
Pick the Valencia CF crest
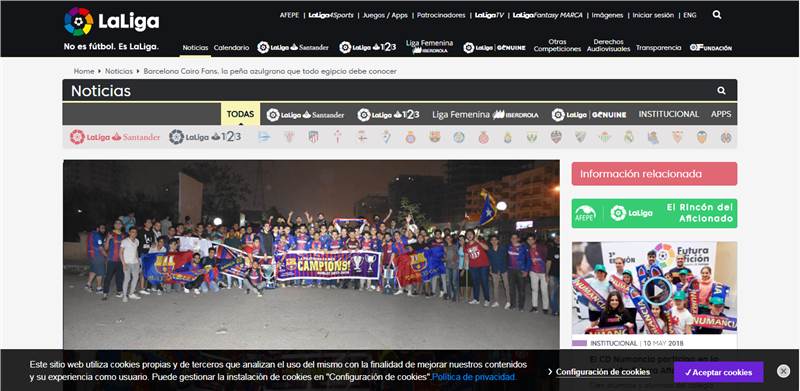point(702,137)
